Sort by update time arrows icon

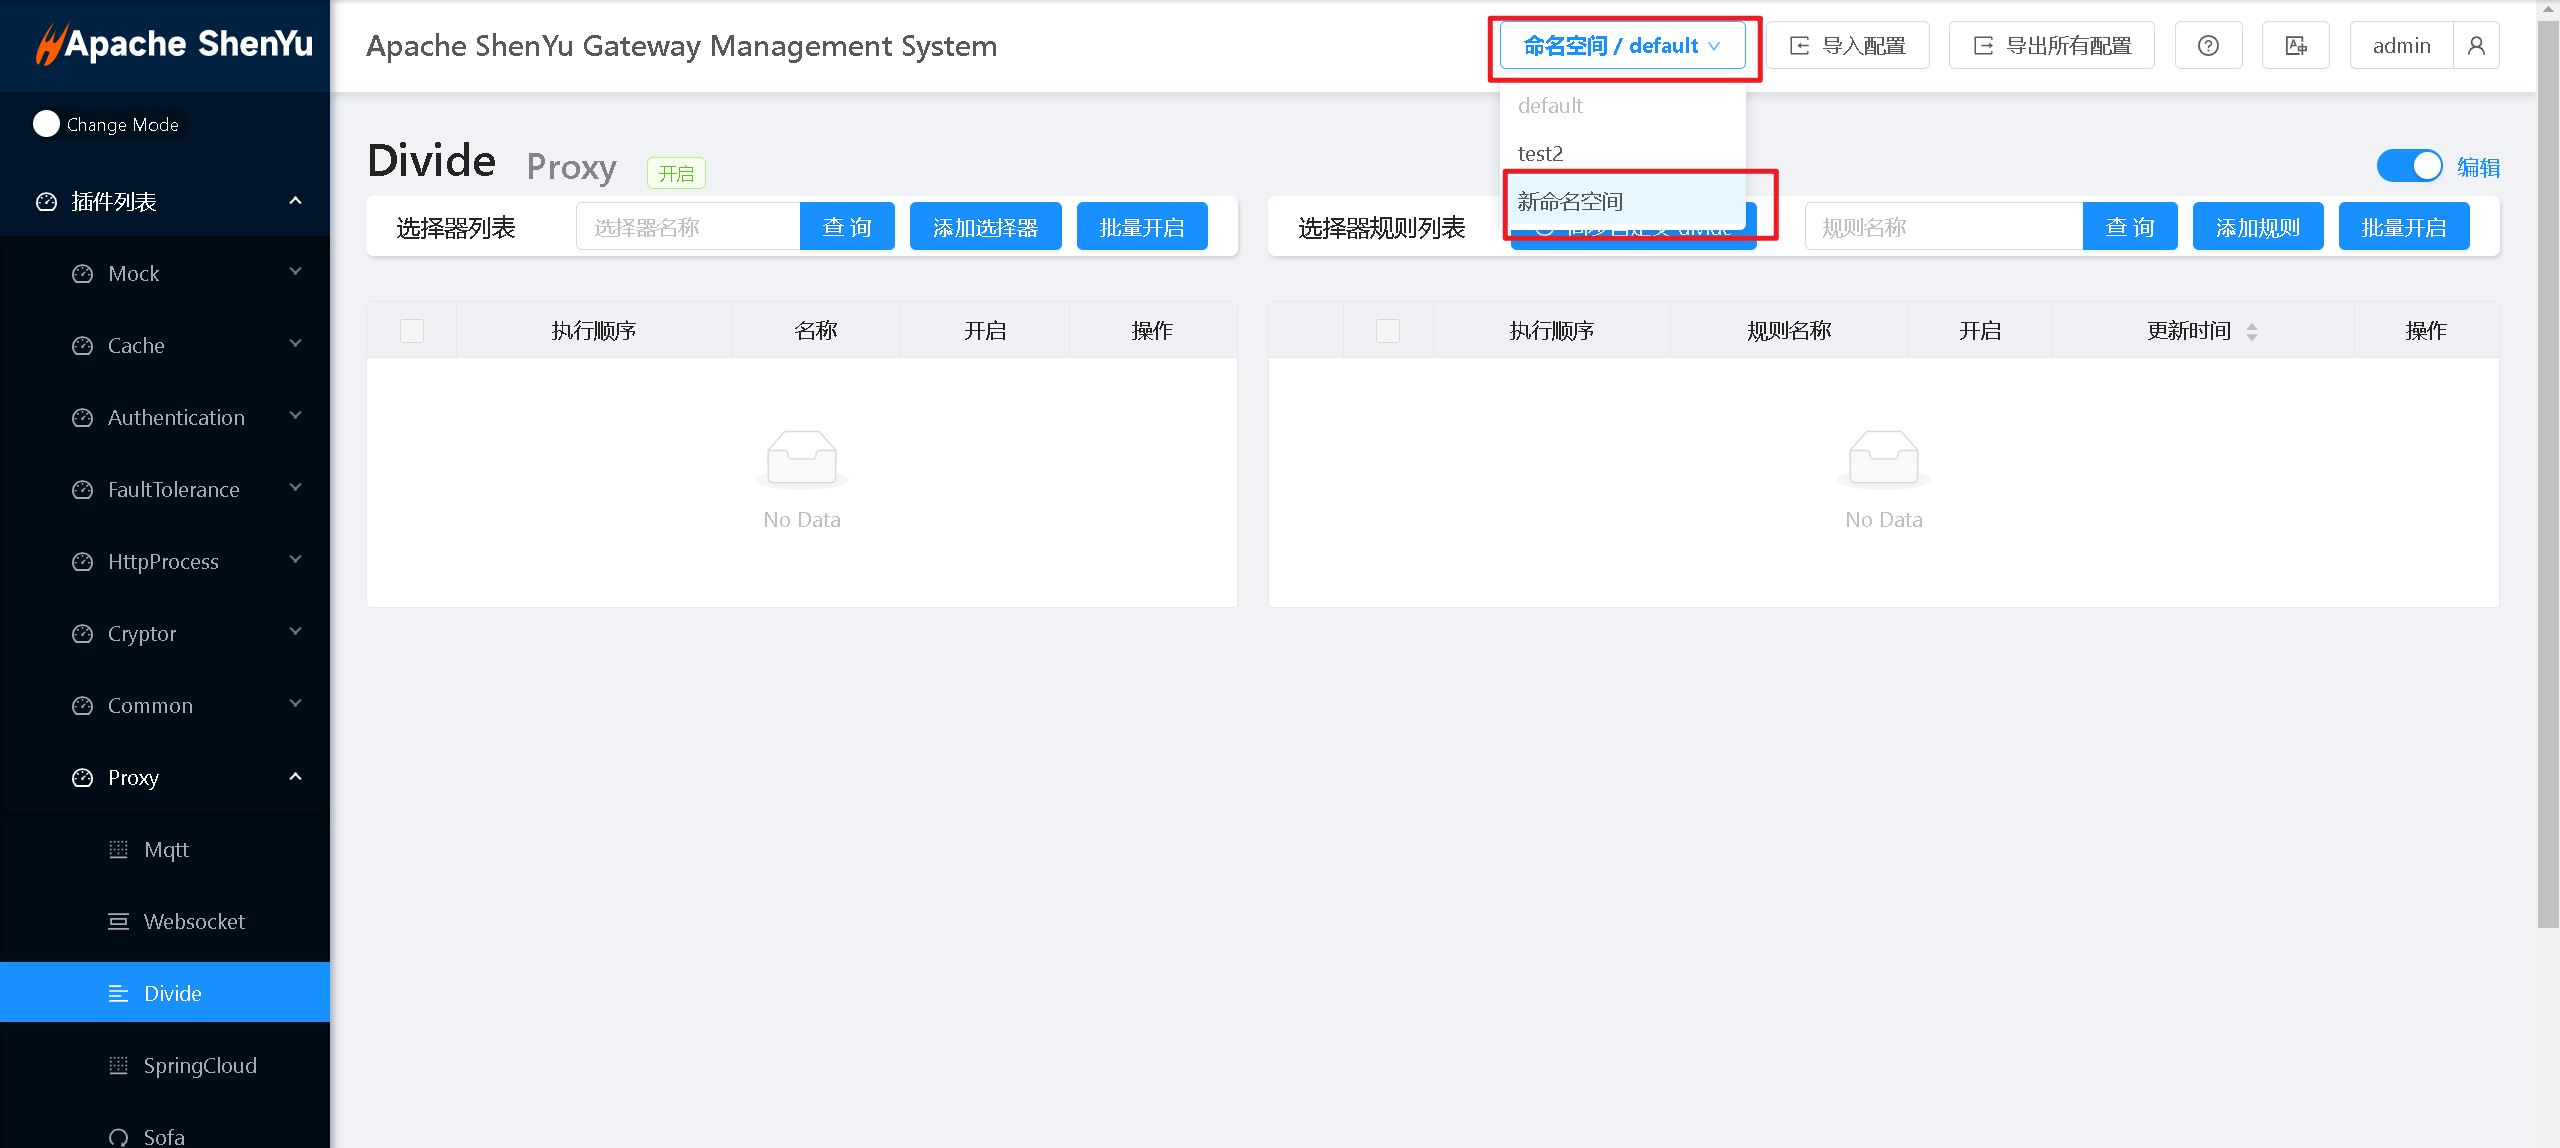pyautogui.click(x=2252, y=331)
